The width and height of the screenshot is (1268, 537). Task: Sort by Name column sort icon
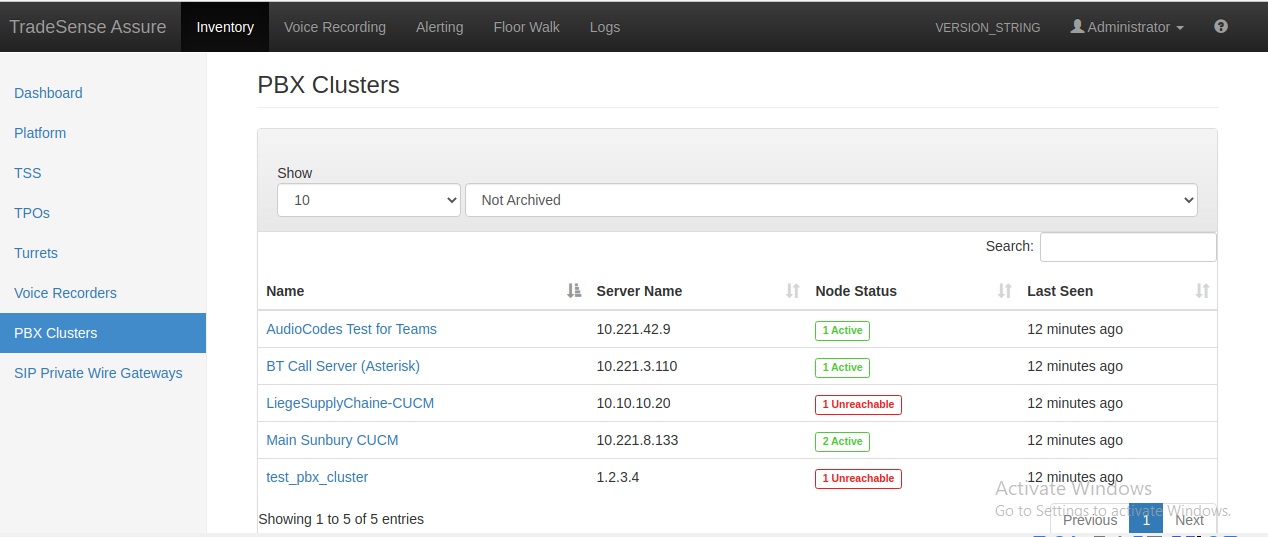point(574,291)
